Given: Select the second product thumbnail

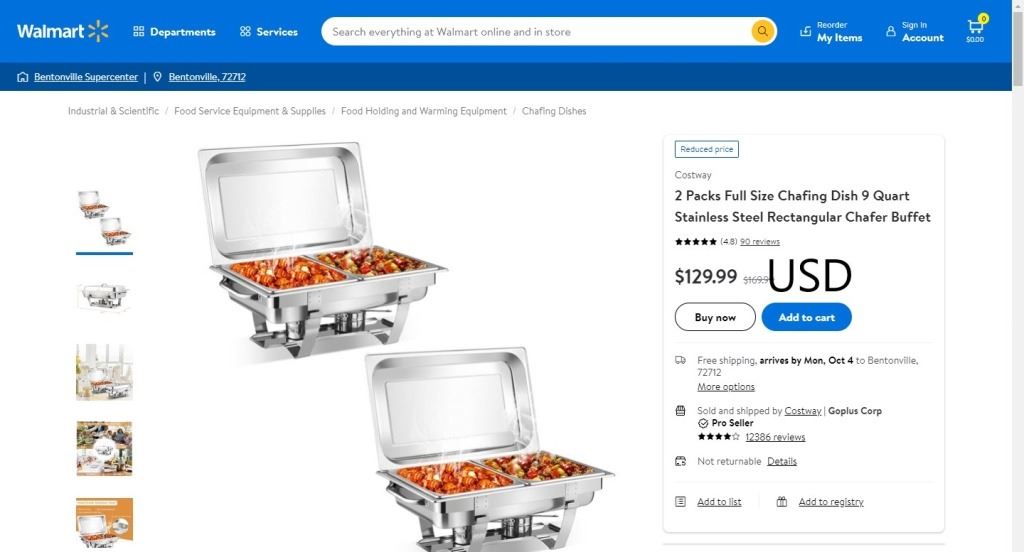Looking at the screenshot, I should [x=104, y=296].
